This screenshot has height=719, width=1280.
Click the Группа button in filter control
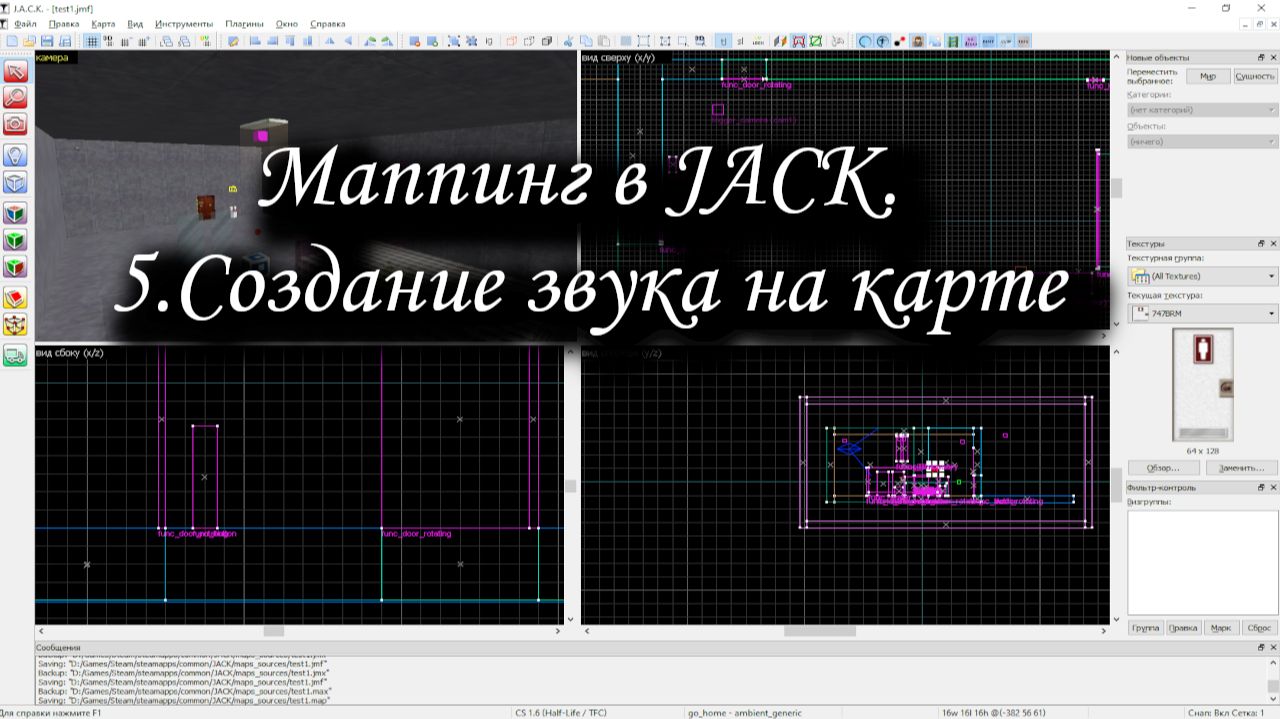[1145, 628]
